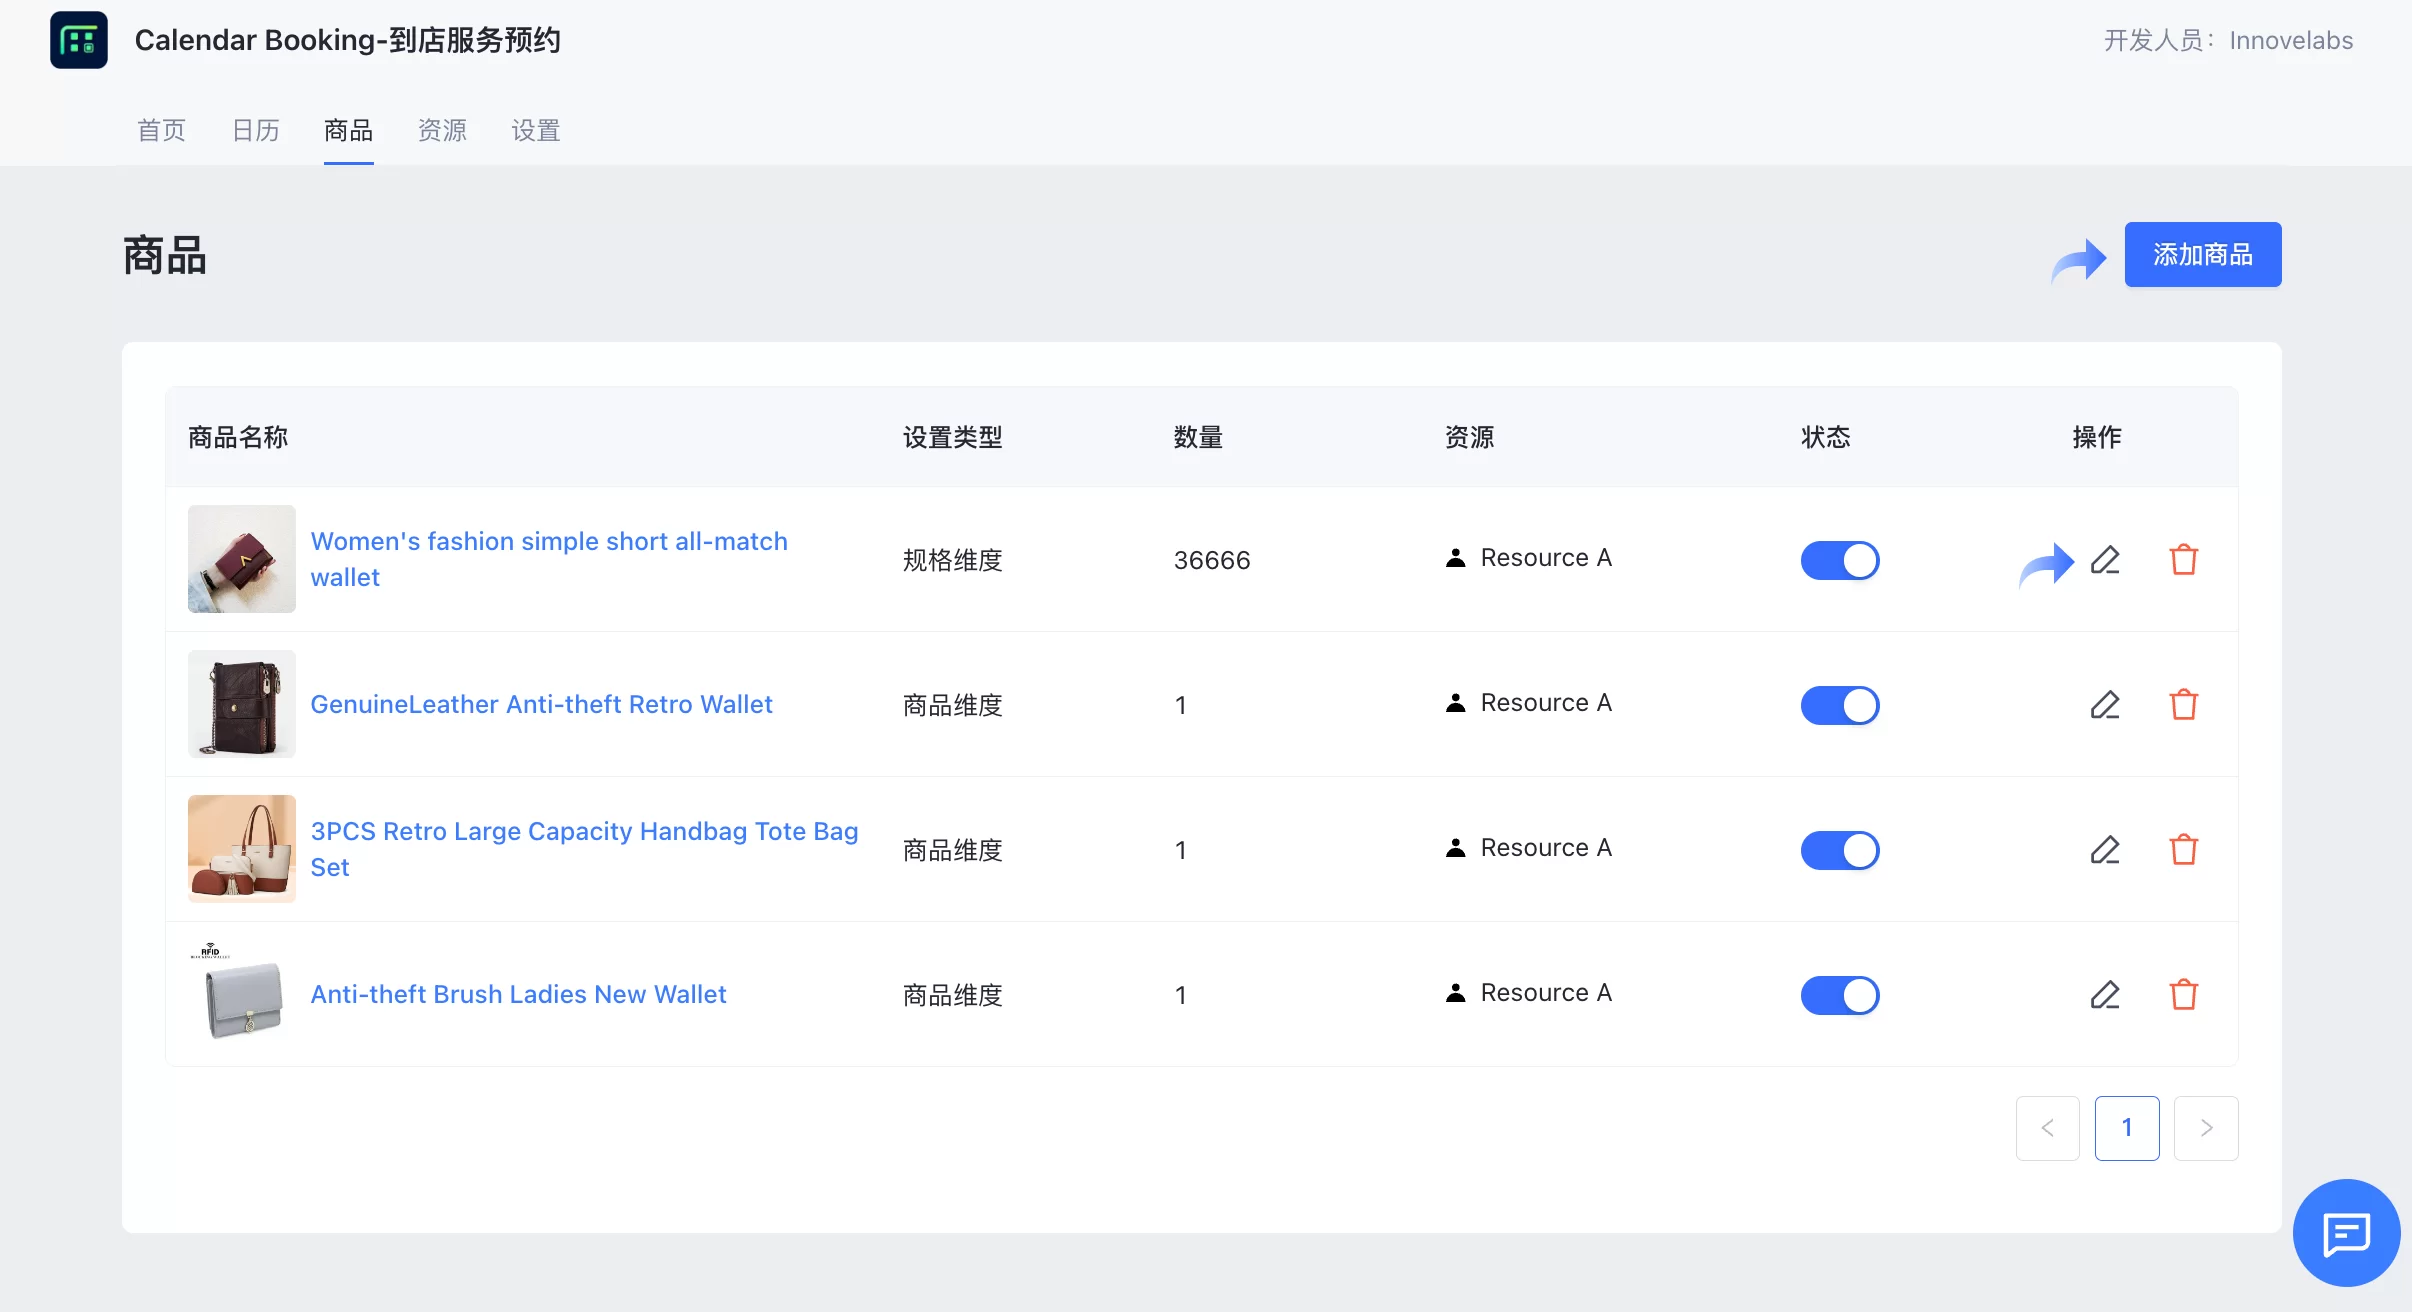Viewport: 2412px width, 1312px height.
Task: Open the chat support bubble
Action: pos(2346,1233)
